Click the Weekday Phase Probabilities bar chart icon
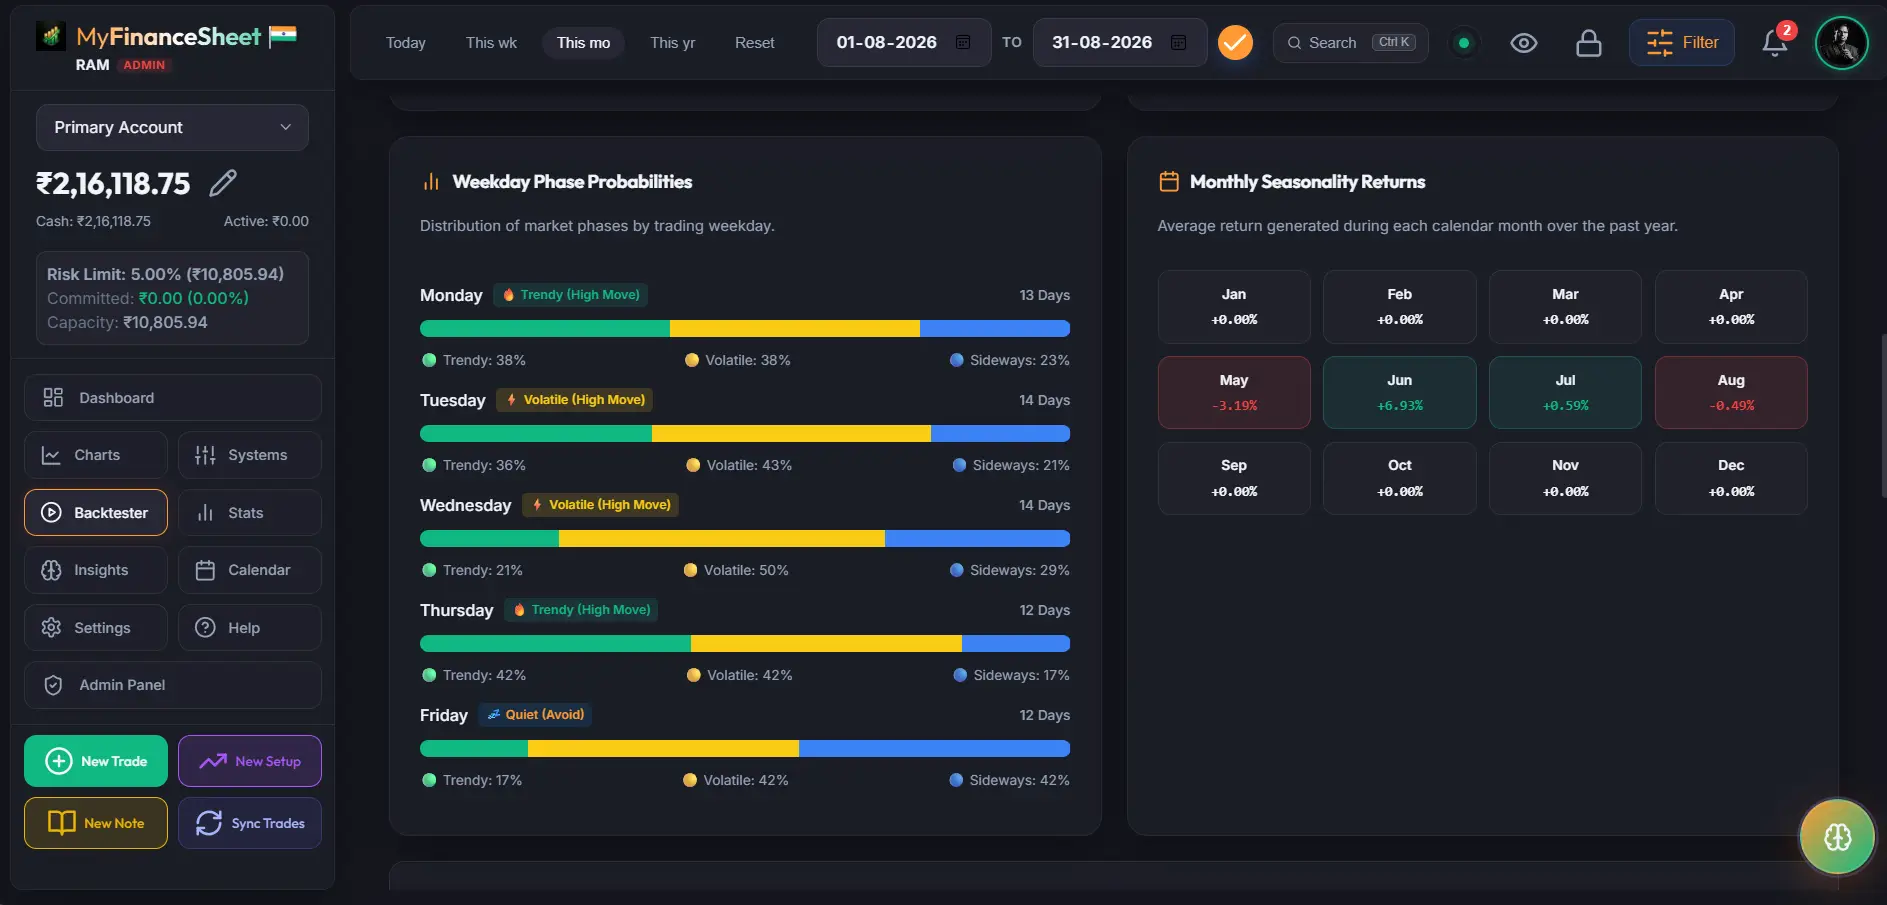The width and height of the screenshot is (1887, 905). tap(431, 182)
